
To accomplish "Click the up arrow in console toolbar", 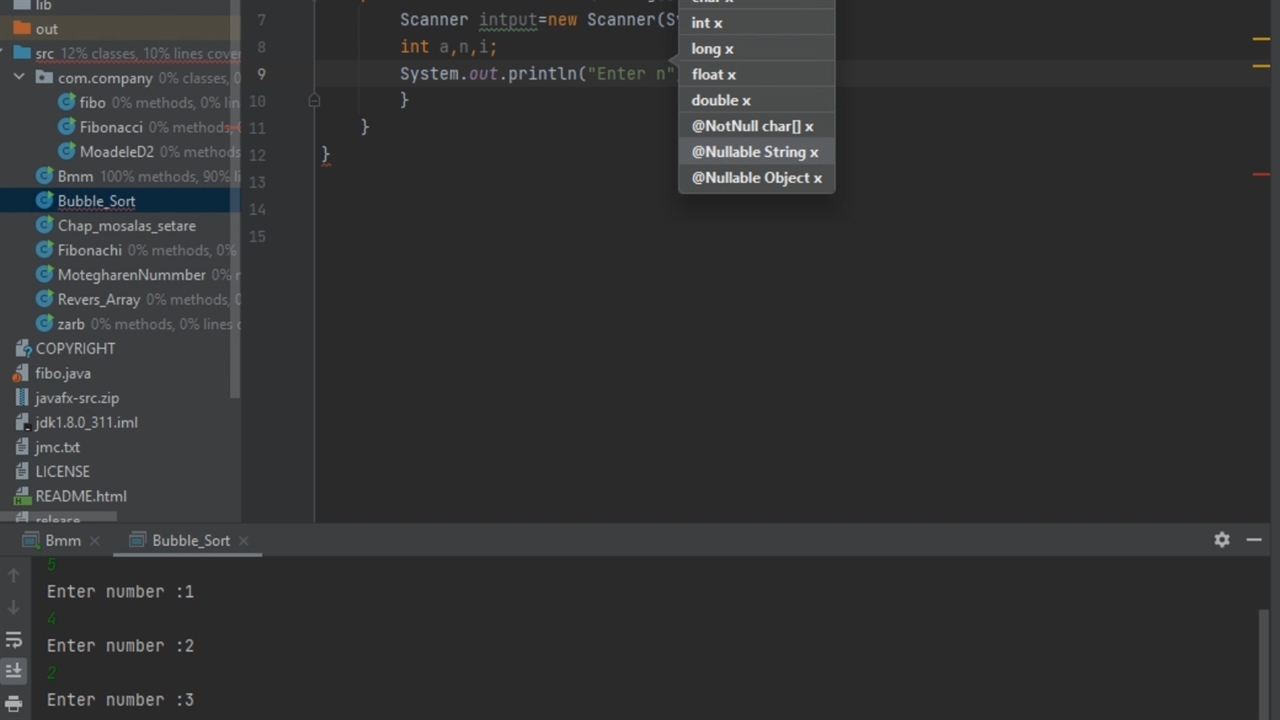I will pos(14,576).
